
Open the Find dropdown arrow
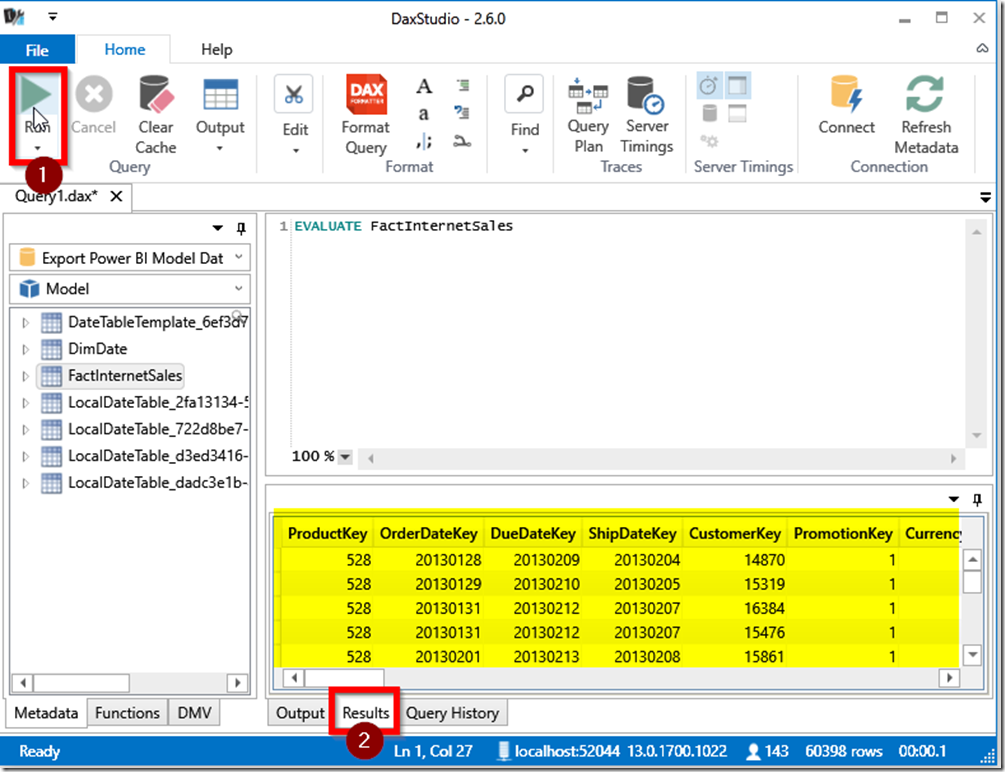(x=525, y=151)
